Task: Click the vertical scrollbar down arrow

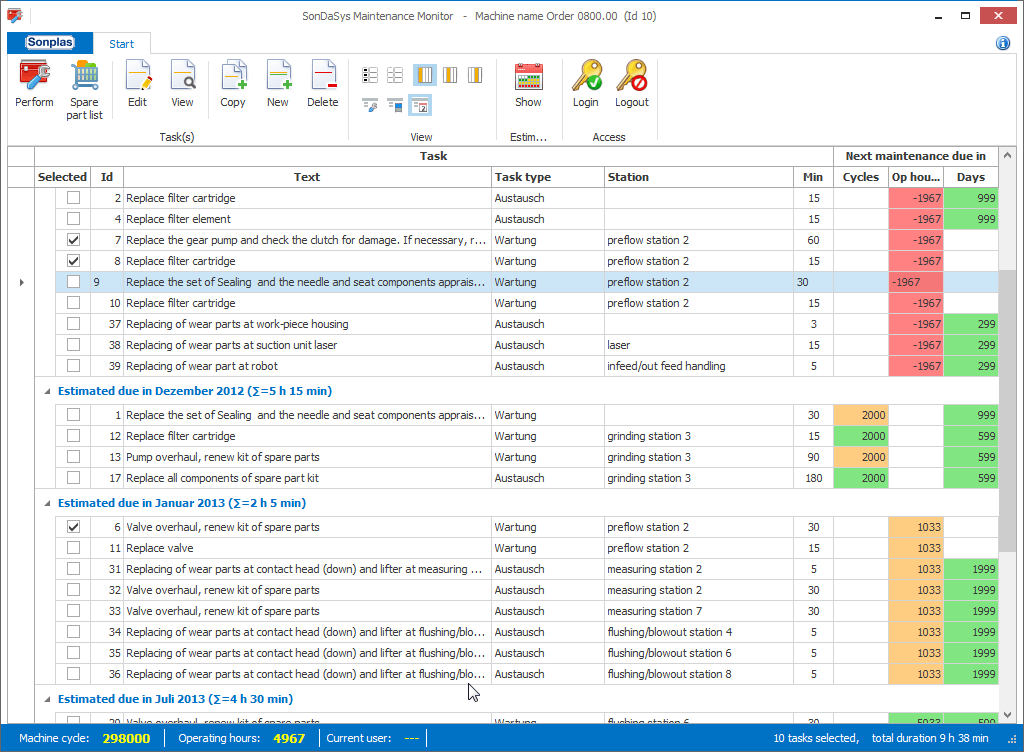Action: [1007, 716]
